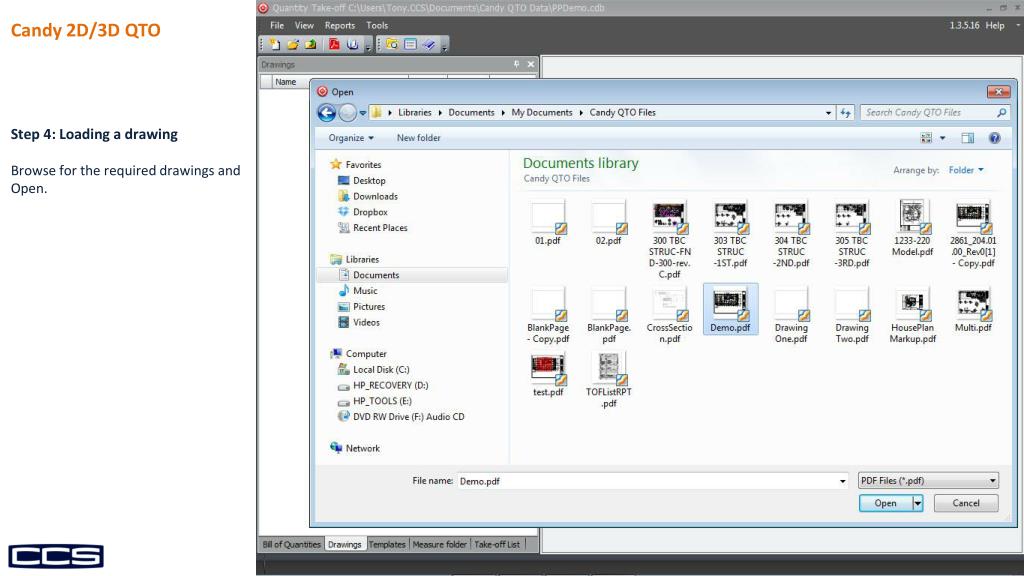Expand the File name history dropdown

tap(842, 481)
